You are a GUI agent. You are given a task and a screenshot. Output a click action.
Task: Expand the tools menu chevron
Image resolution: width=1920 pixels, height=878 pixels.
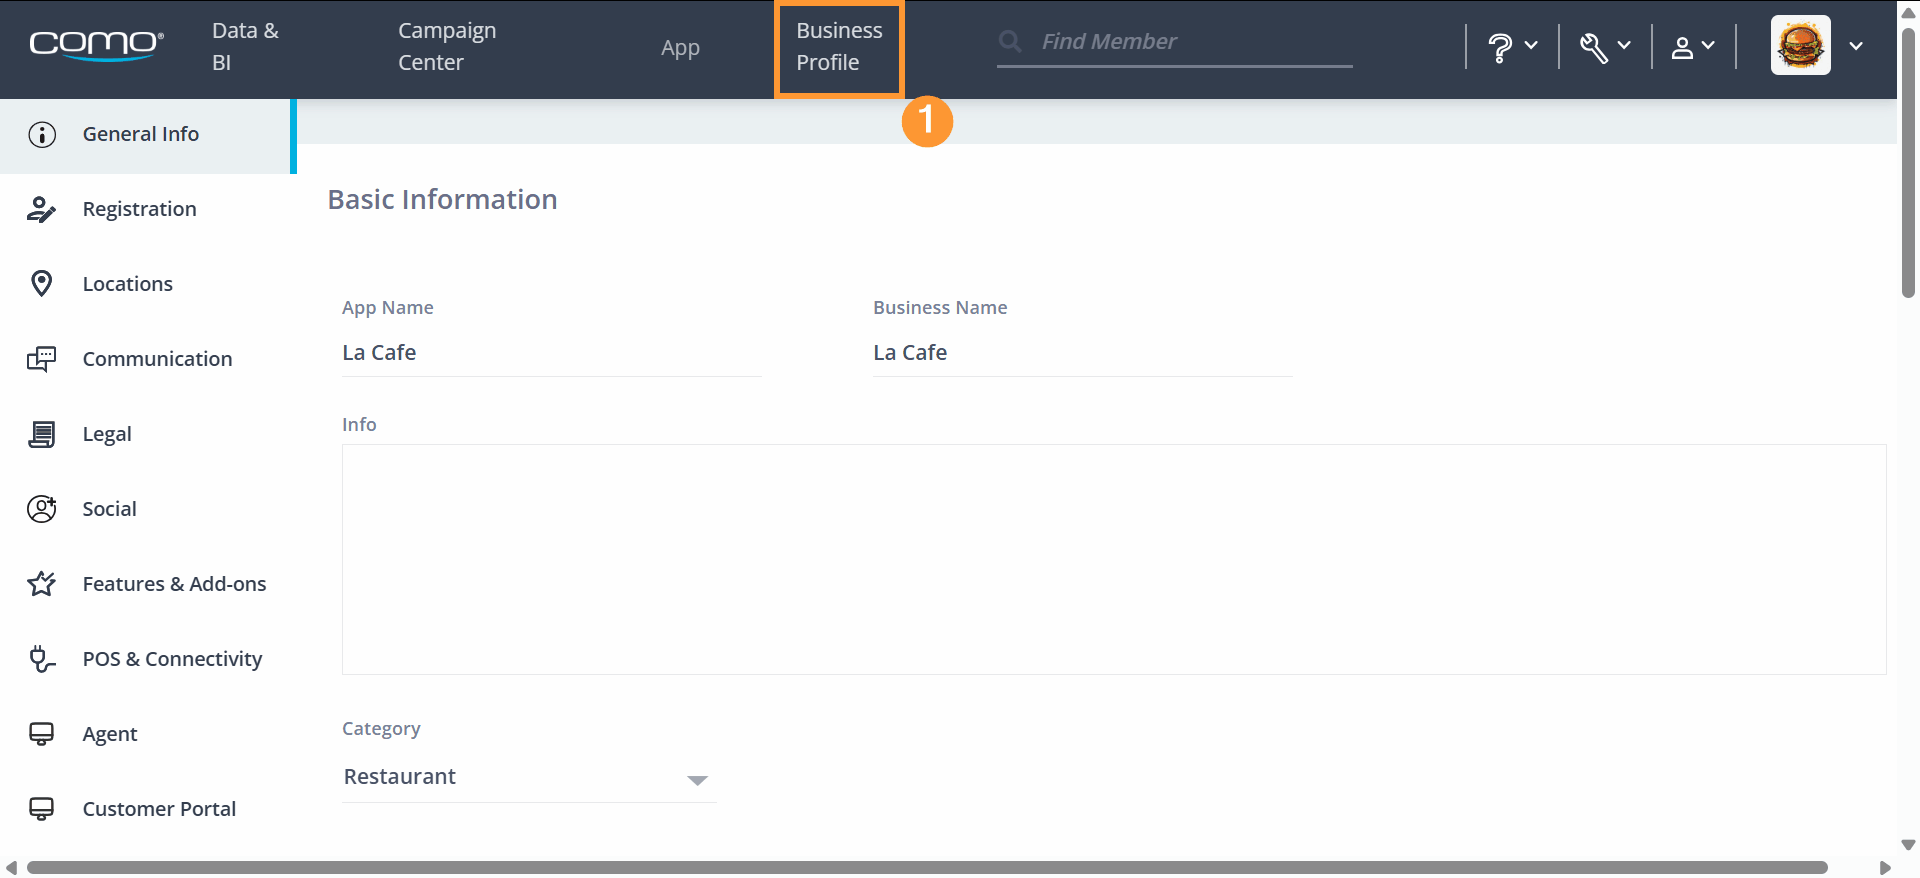pyautogui.click(x=1624, y=45)
